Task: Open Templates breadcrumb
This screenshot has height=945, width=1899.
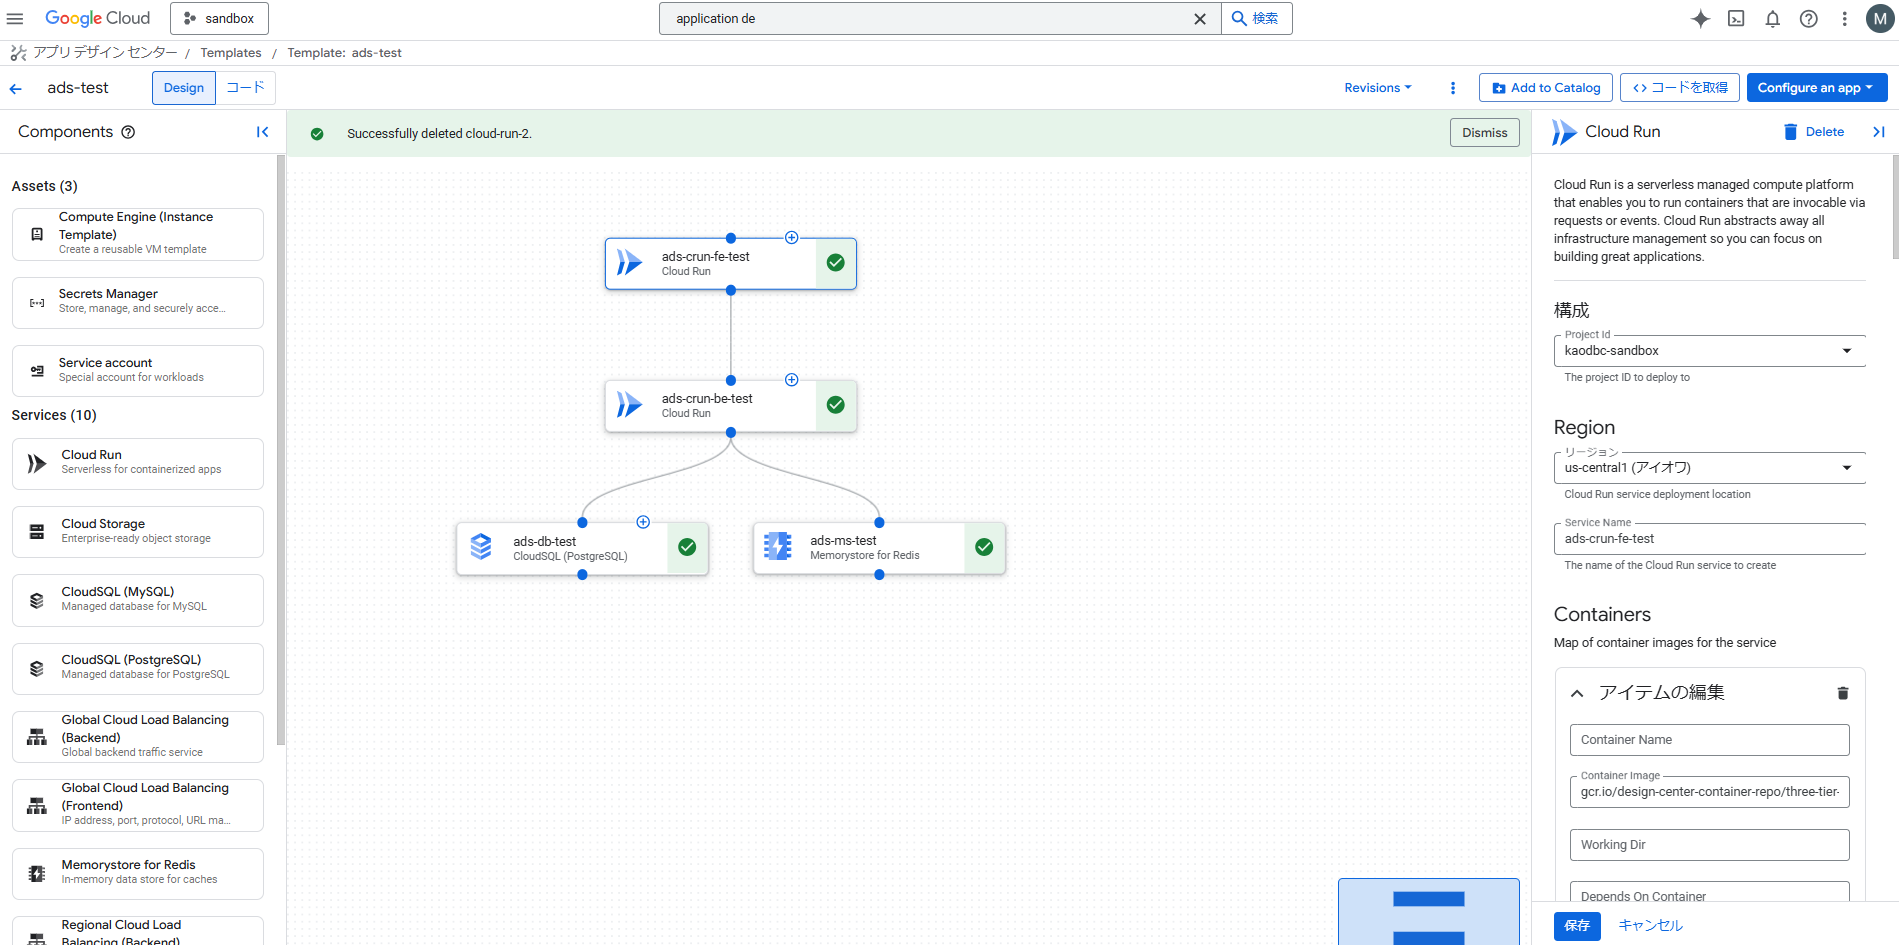Action: coord(231,53)
